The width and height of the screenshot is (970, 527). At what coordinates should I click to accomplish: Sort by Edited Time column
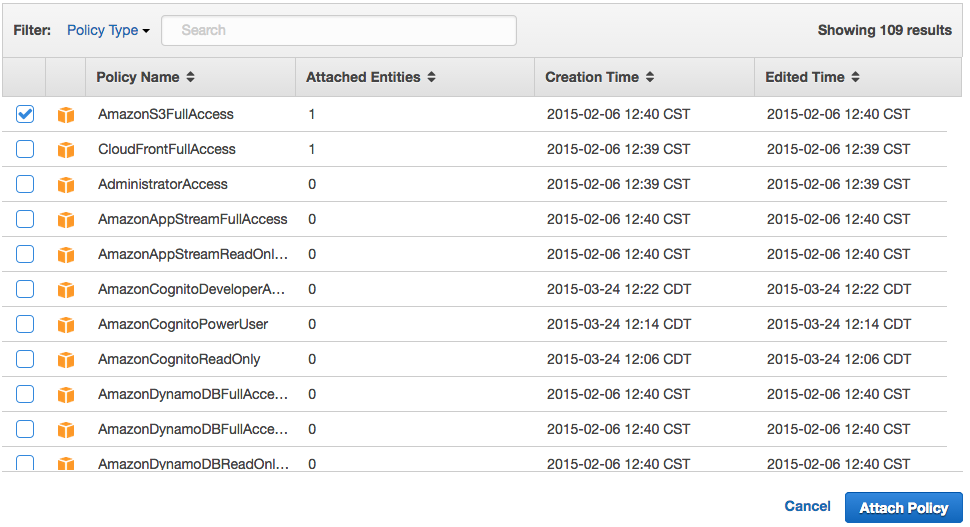point(812,77)
